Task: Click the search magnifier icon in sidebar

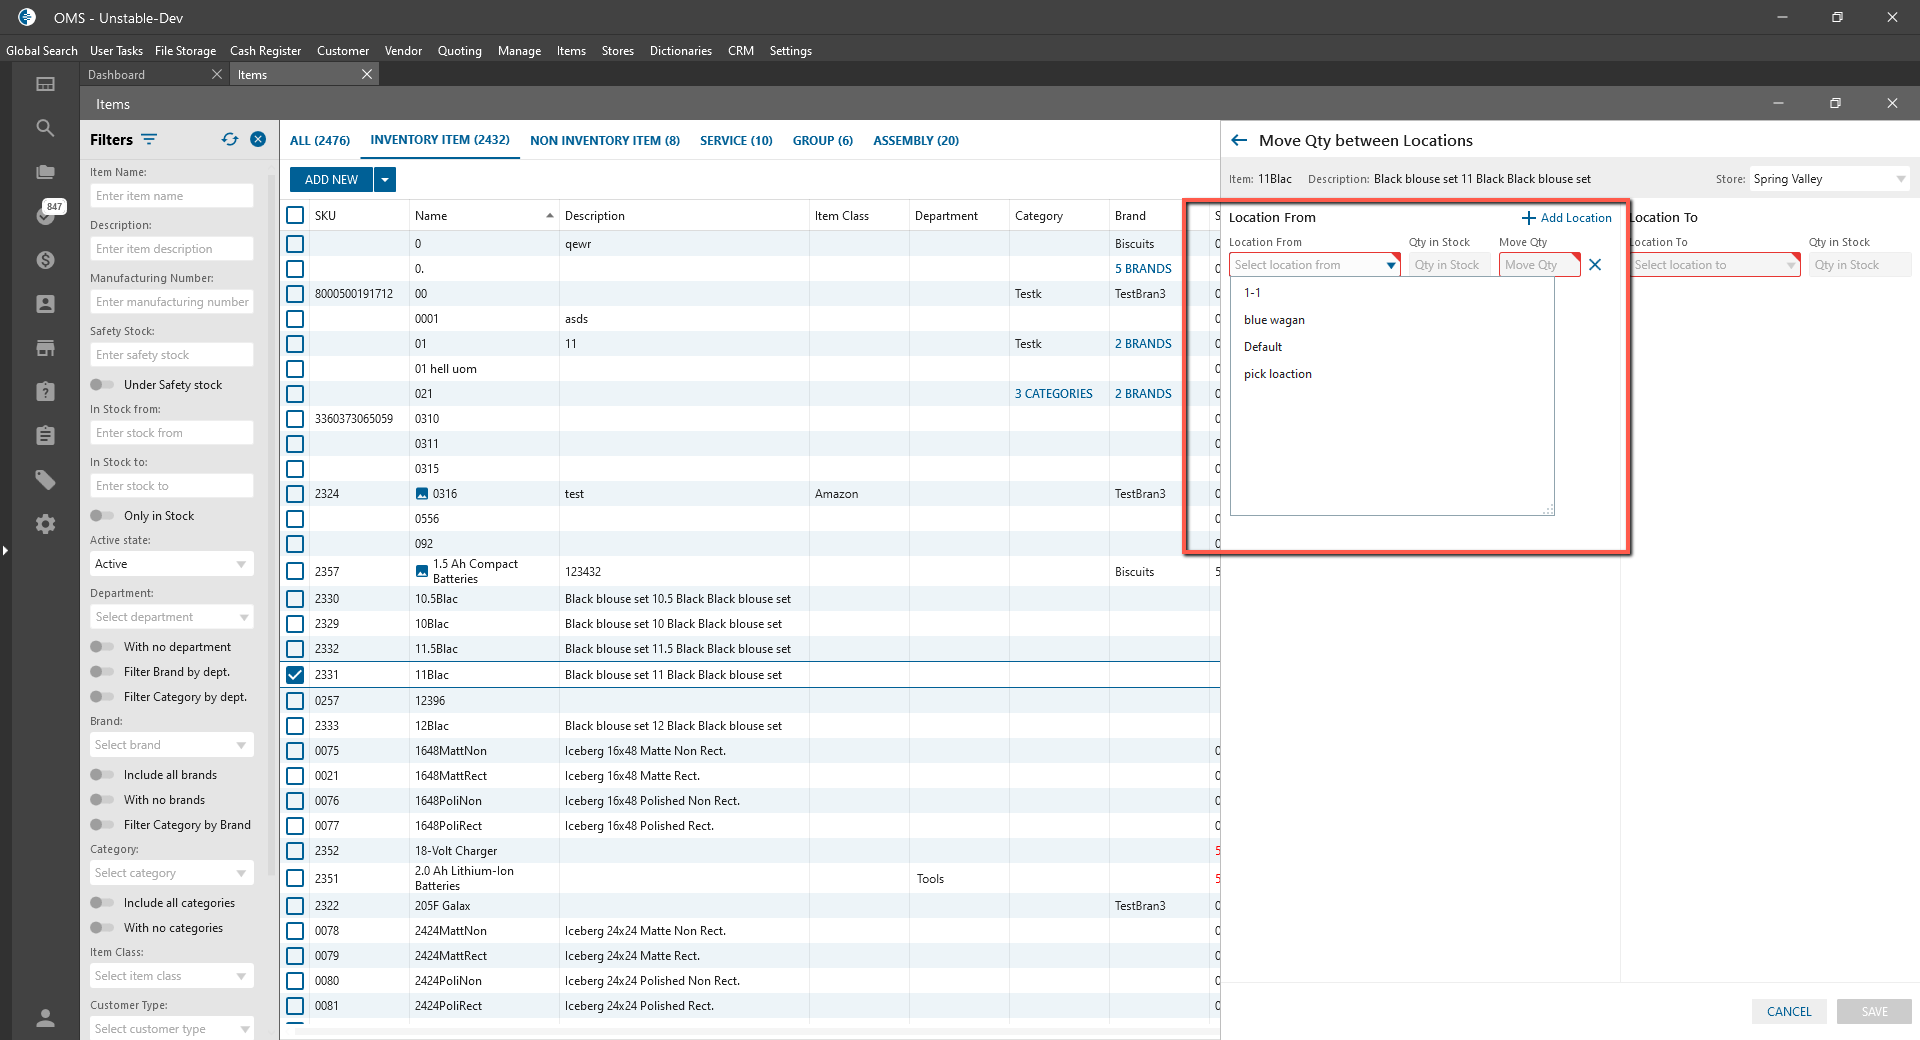Action: pyautogui.click(x=45, y=128)
